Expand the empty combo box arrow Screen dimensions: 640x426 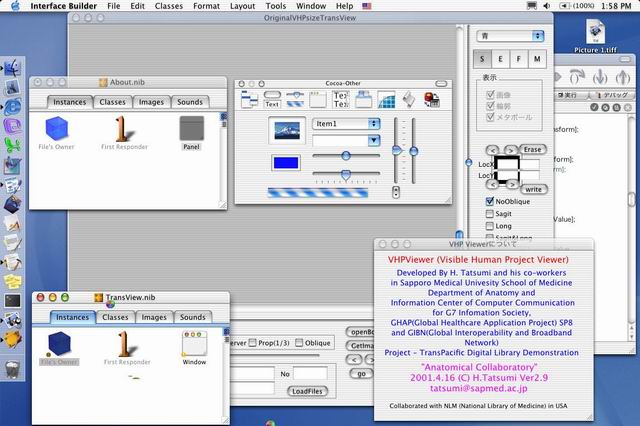(373, 141)
